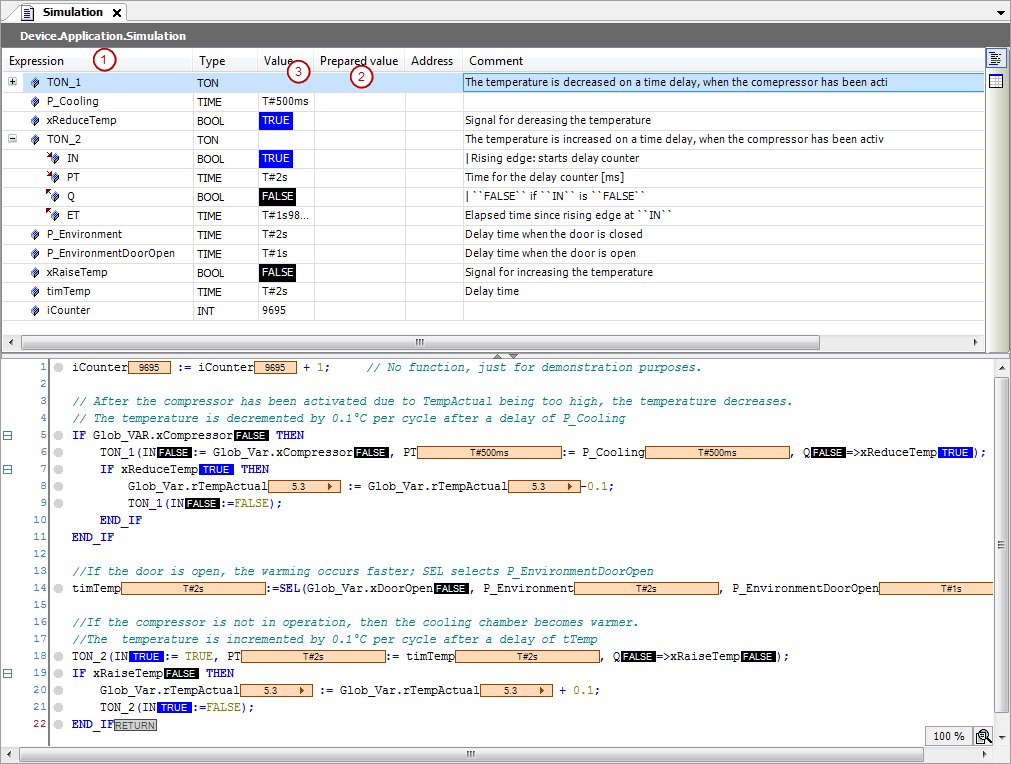This screenshot has width=1011, height=764.
Task: Open the zoom level dropdown beside 100 %
Action: point(1002,737)
